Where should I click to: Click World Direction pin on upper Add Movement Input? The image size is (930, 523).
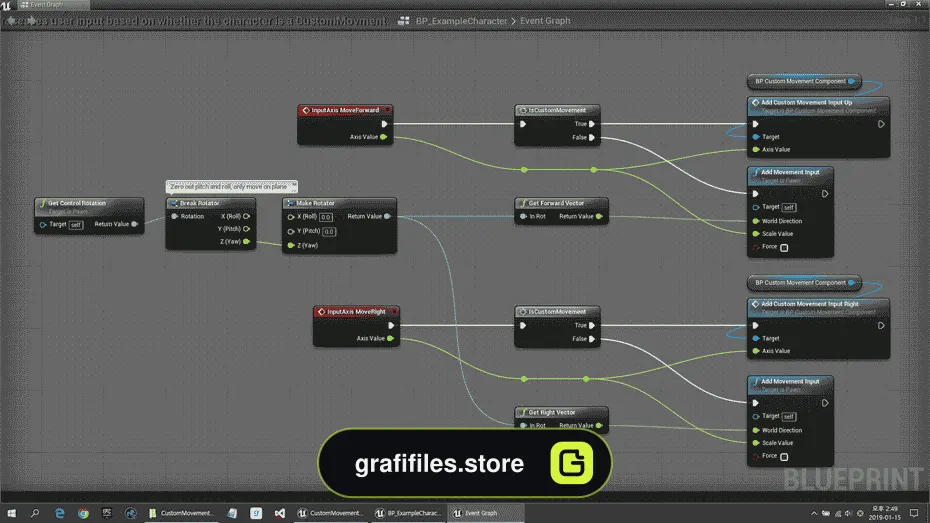[x=756, y=221]
